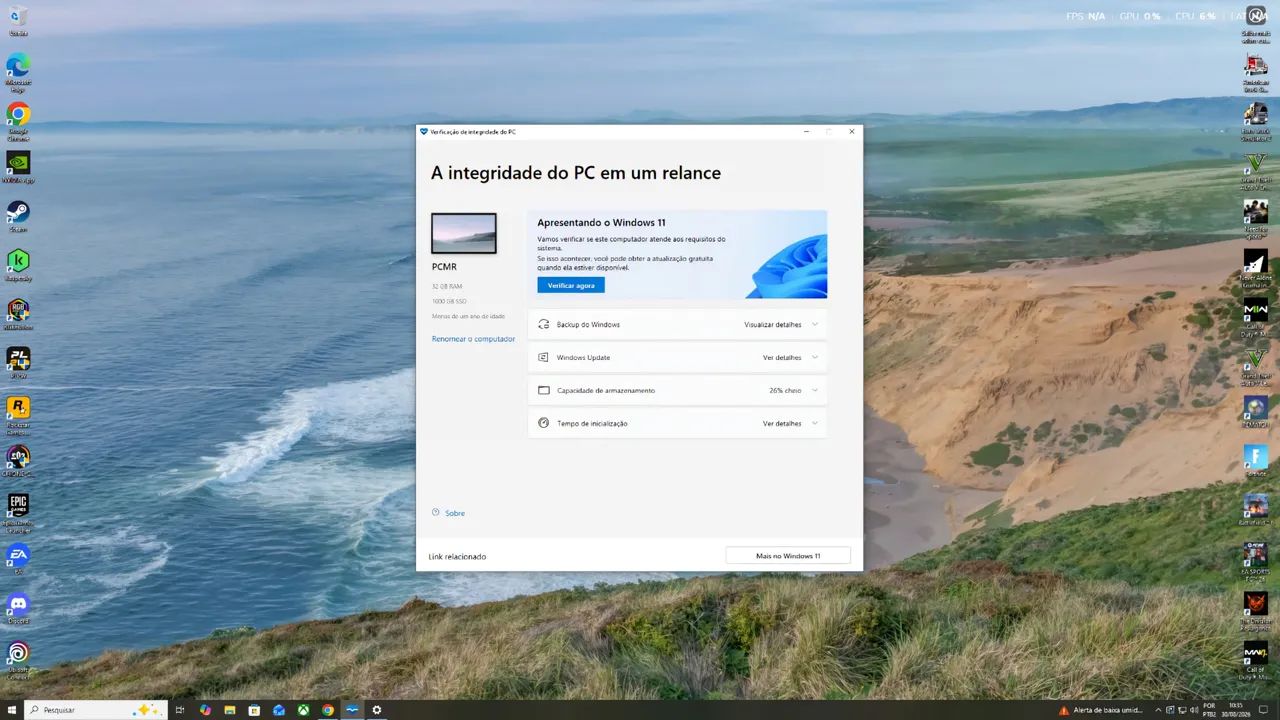Viewport: 1280px width, 720px height.
Task: Open Settings gear in the taskbar
Action: click(377, 709)
